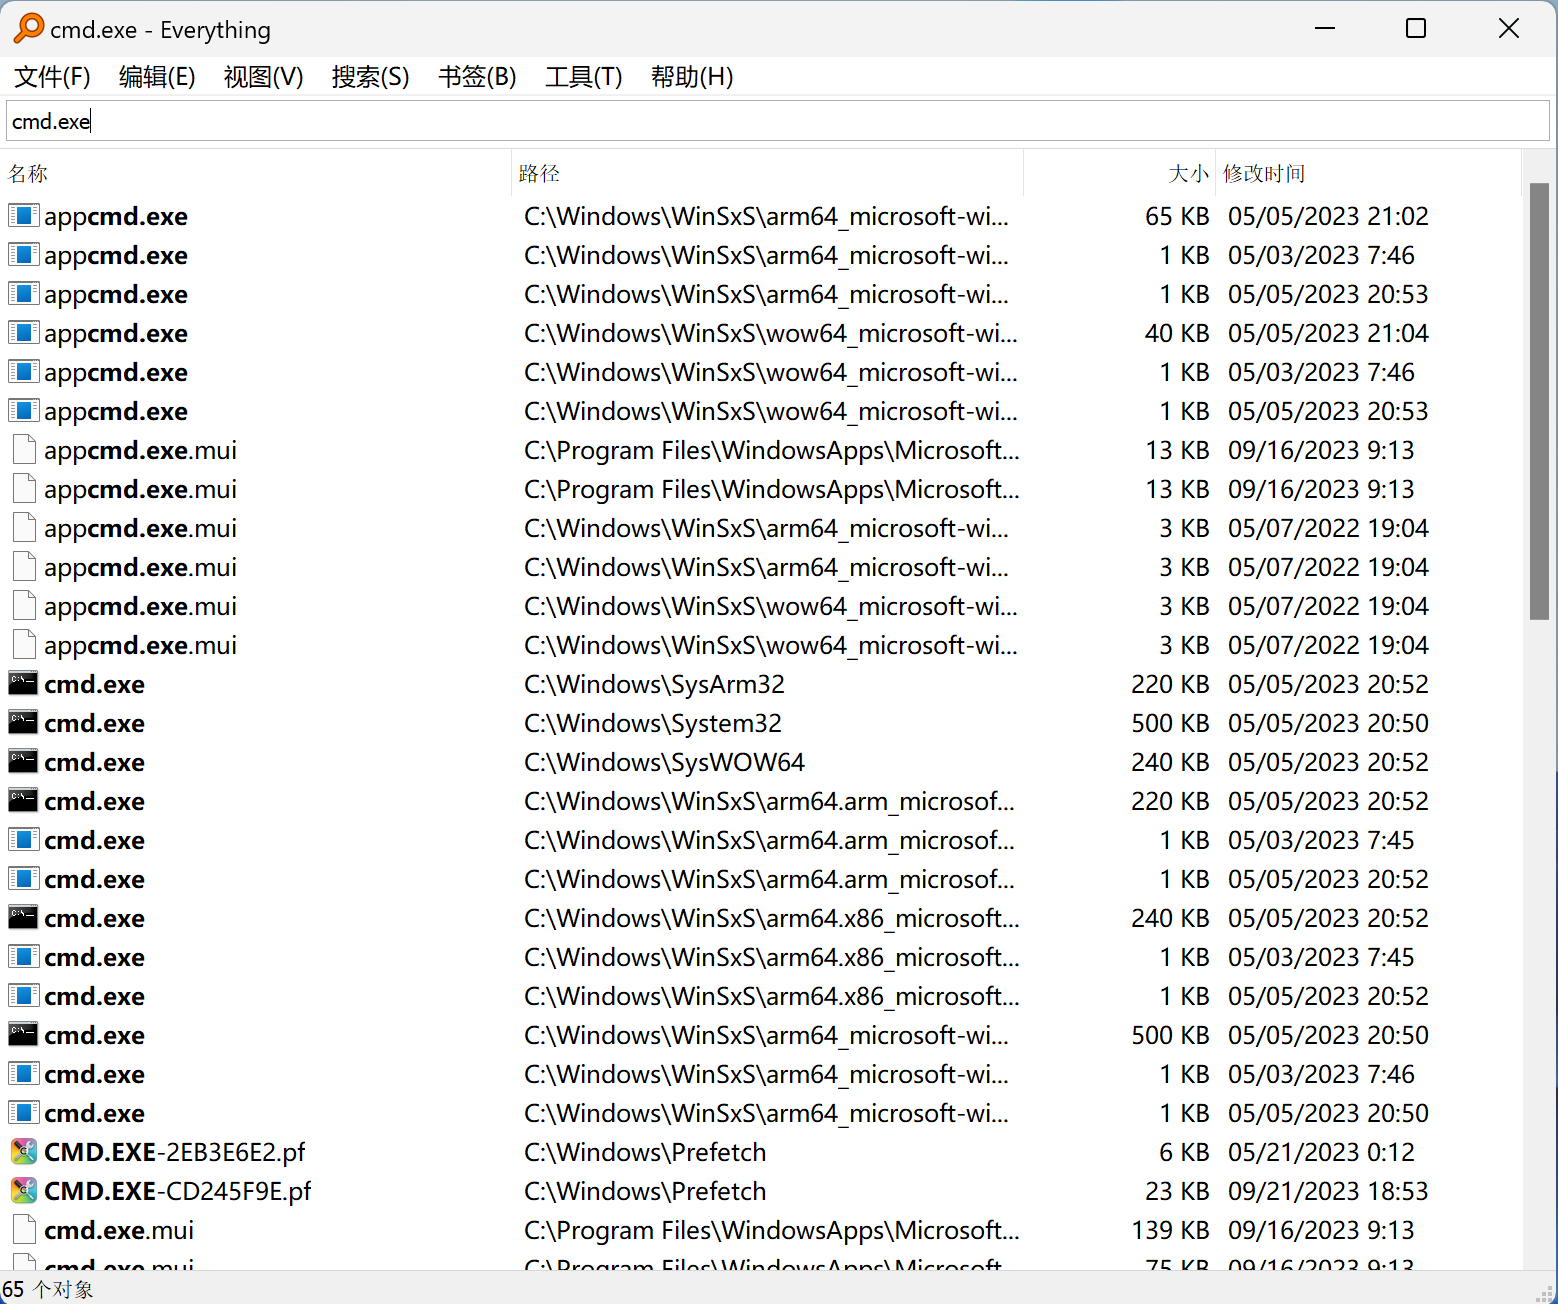The height and width of the screenshot is (1304, 1558).
Task: Click the Everything magnifier icon in title bar
Action: 28,29
